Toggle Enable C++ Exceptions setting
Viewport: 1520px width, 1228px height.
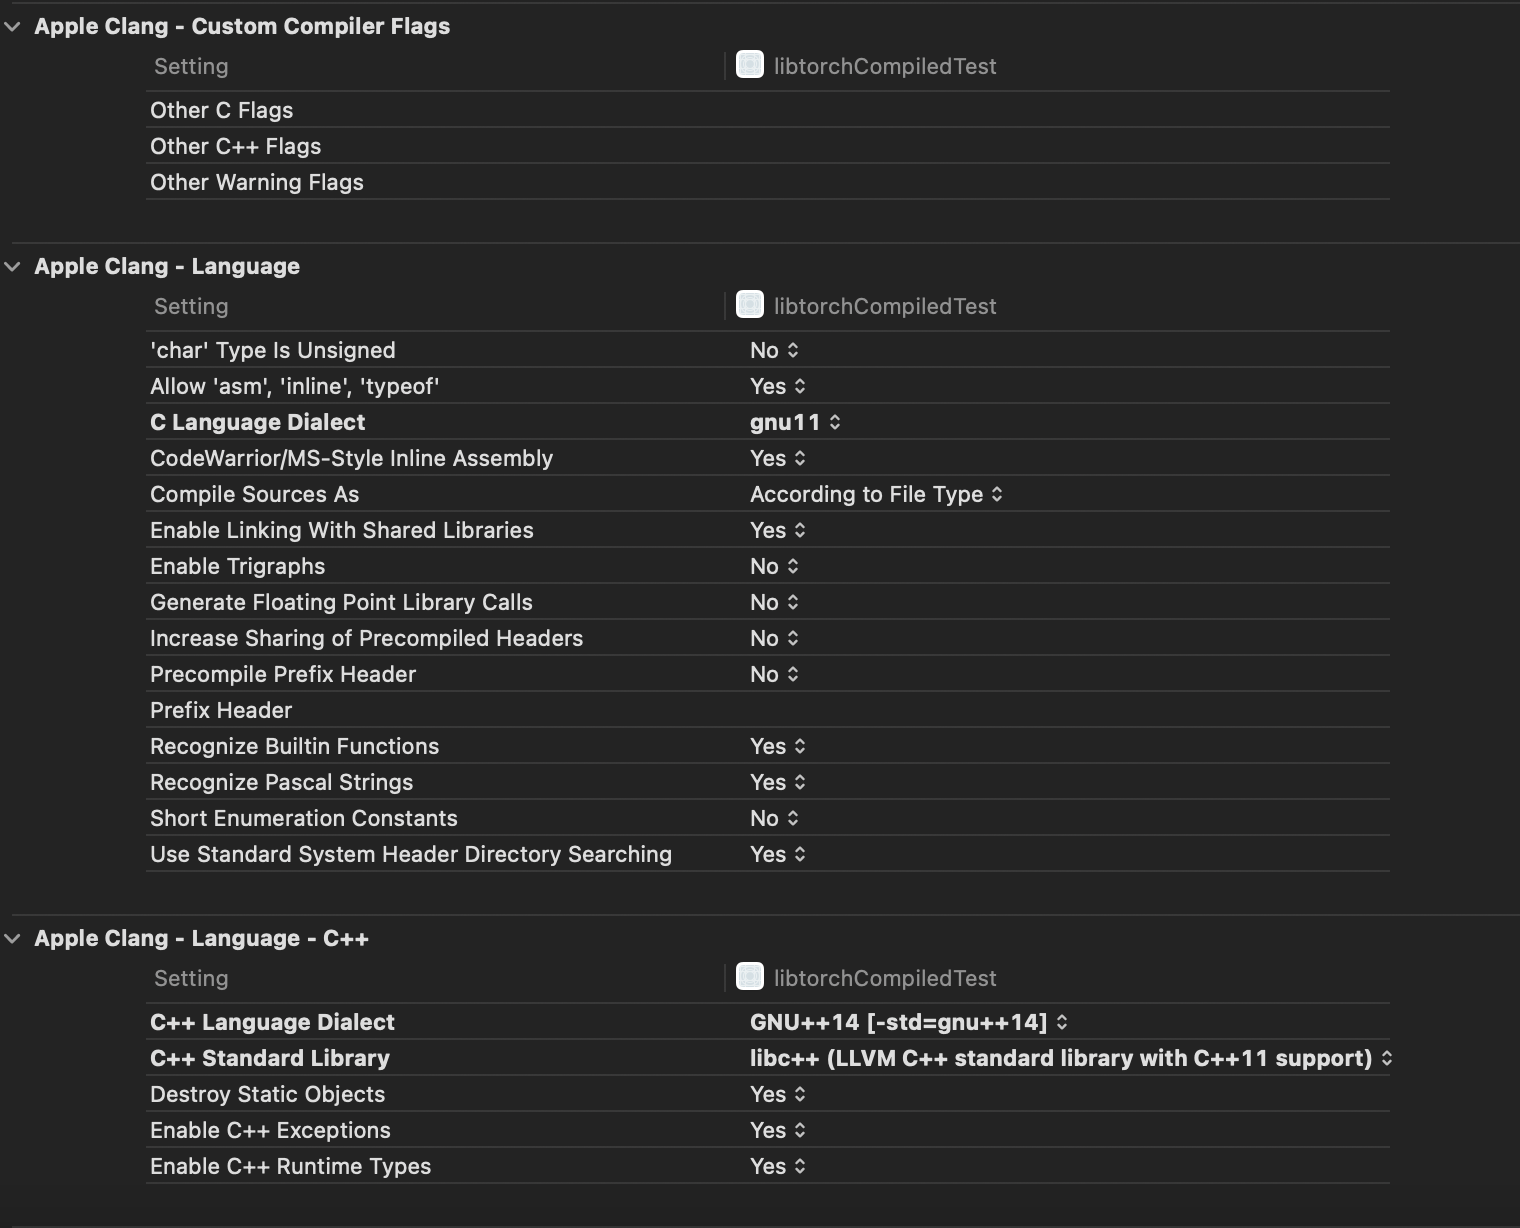click(x=778, y=1130)
